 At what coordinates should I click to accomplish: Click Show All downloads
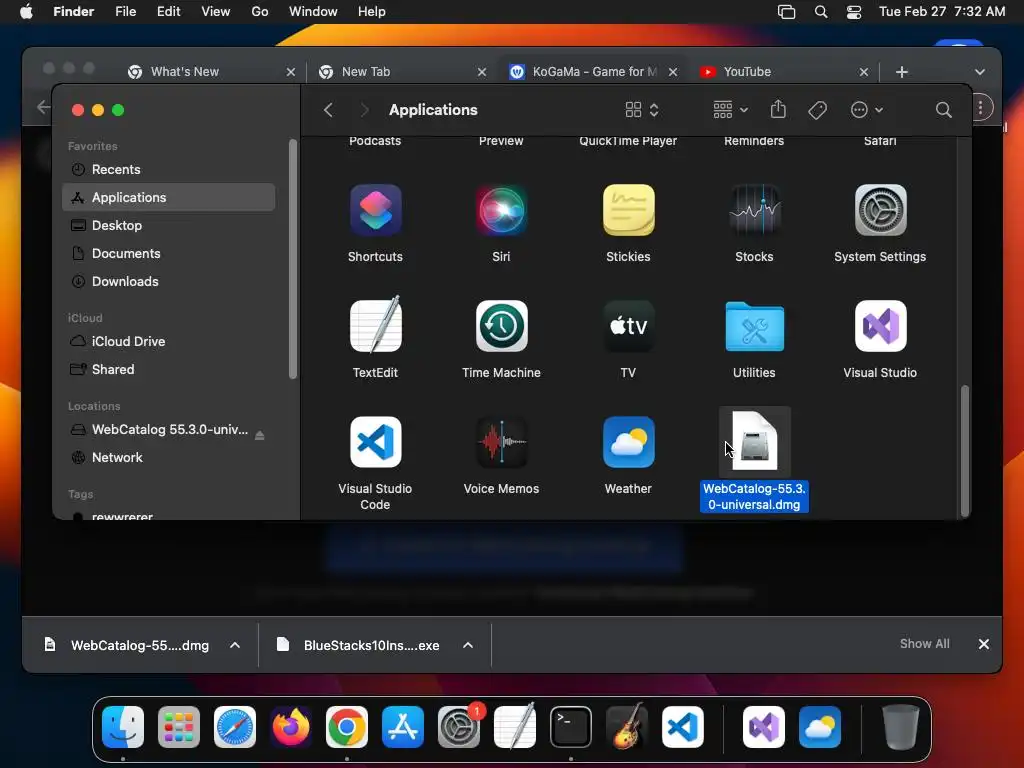(925, 644)
